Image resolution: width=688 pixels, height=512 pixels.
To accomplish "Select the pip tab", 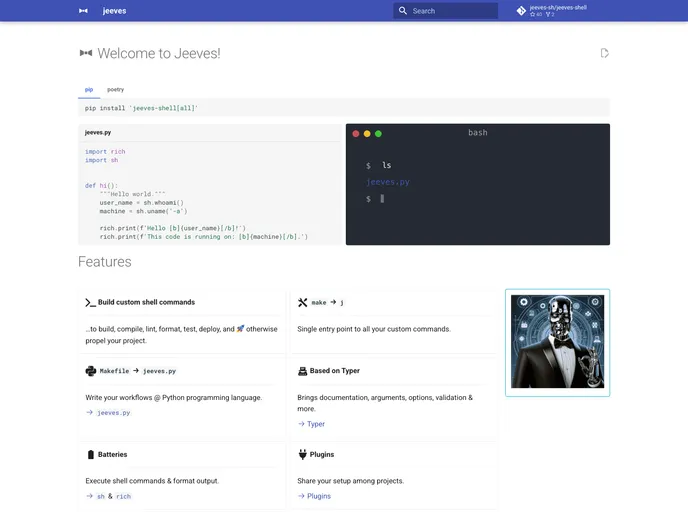I will tap(89, 90).
